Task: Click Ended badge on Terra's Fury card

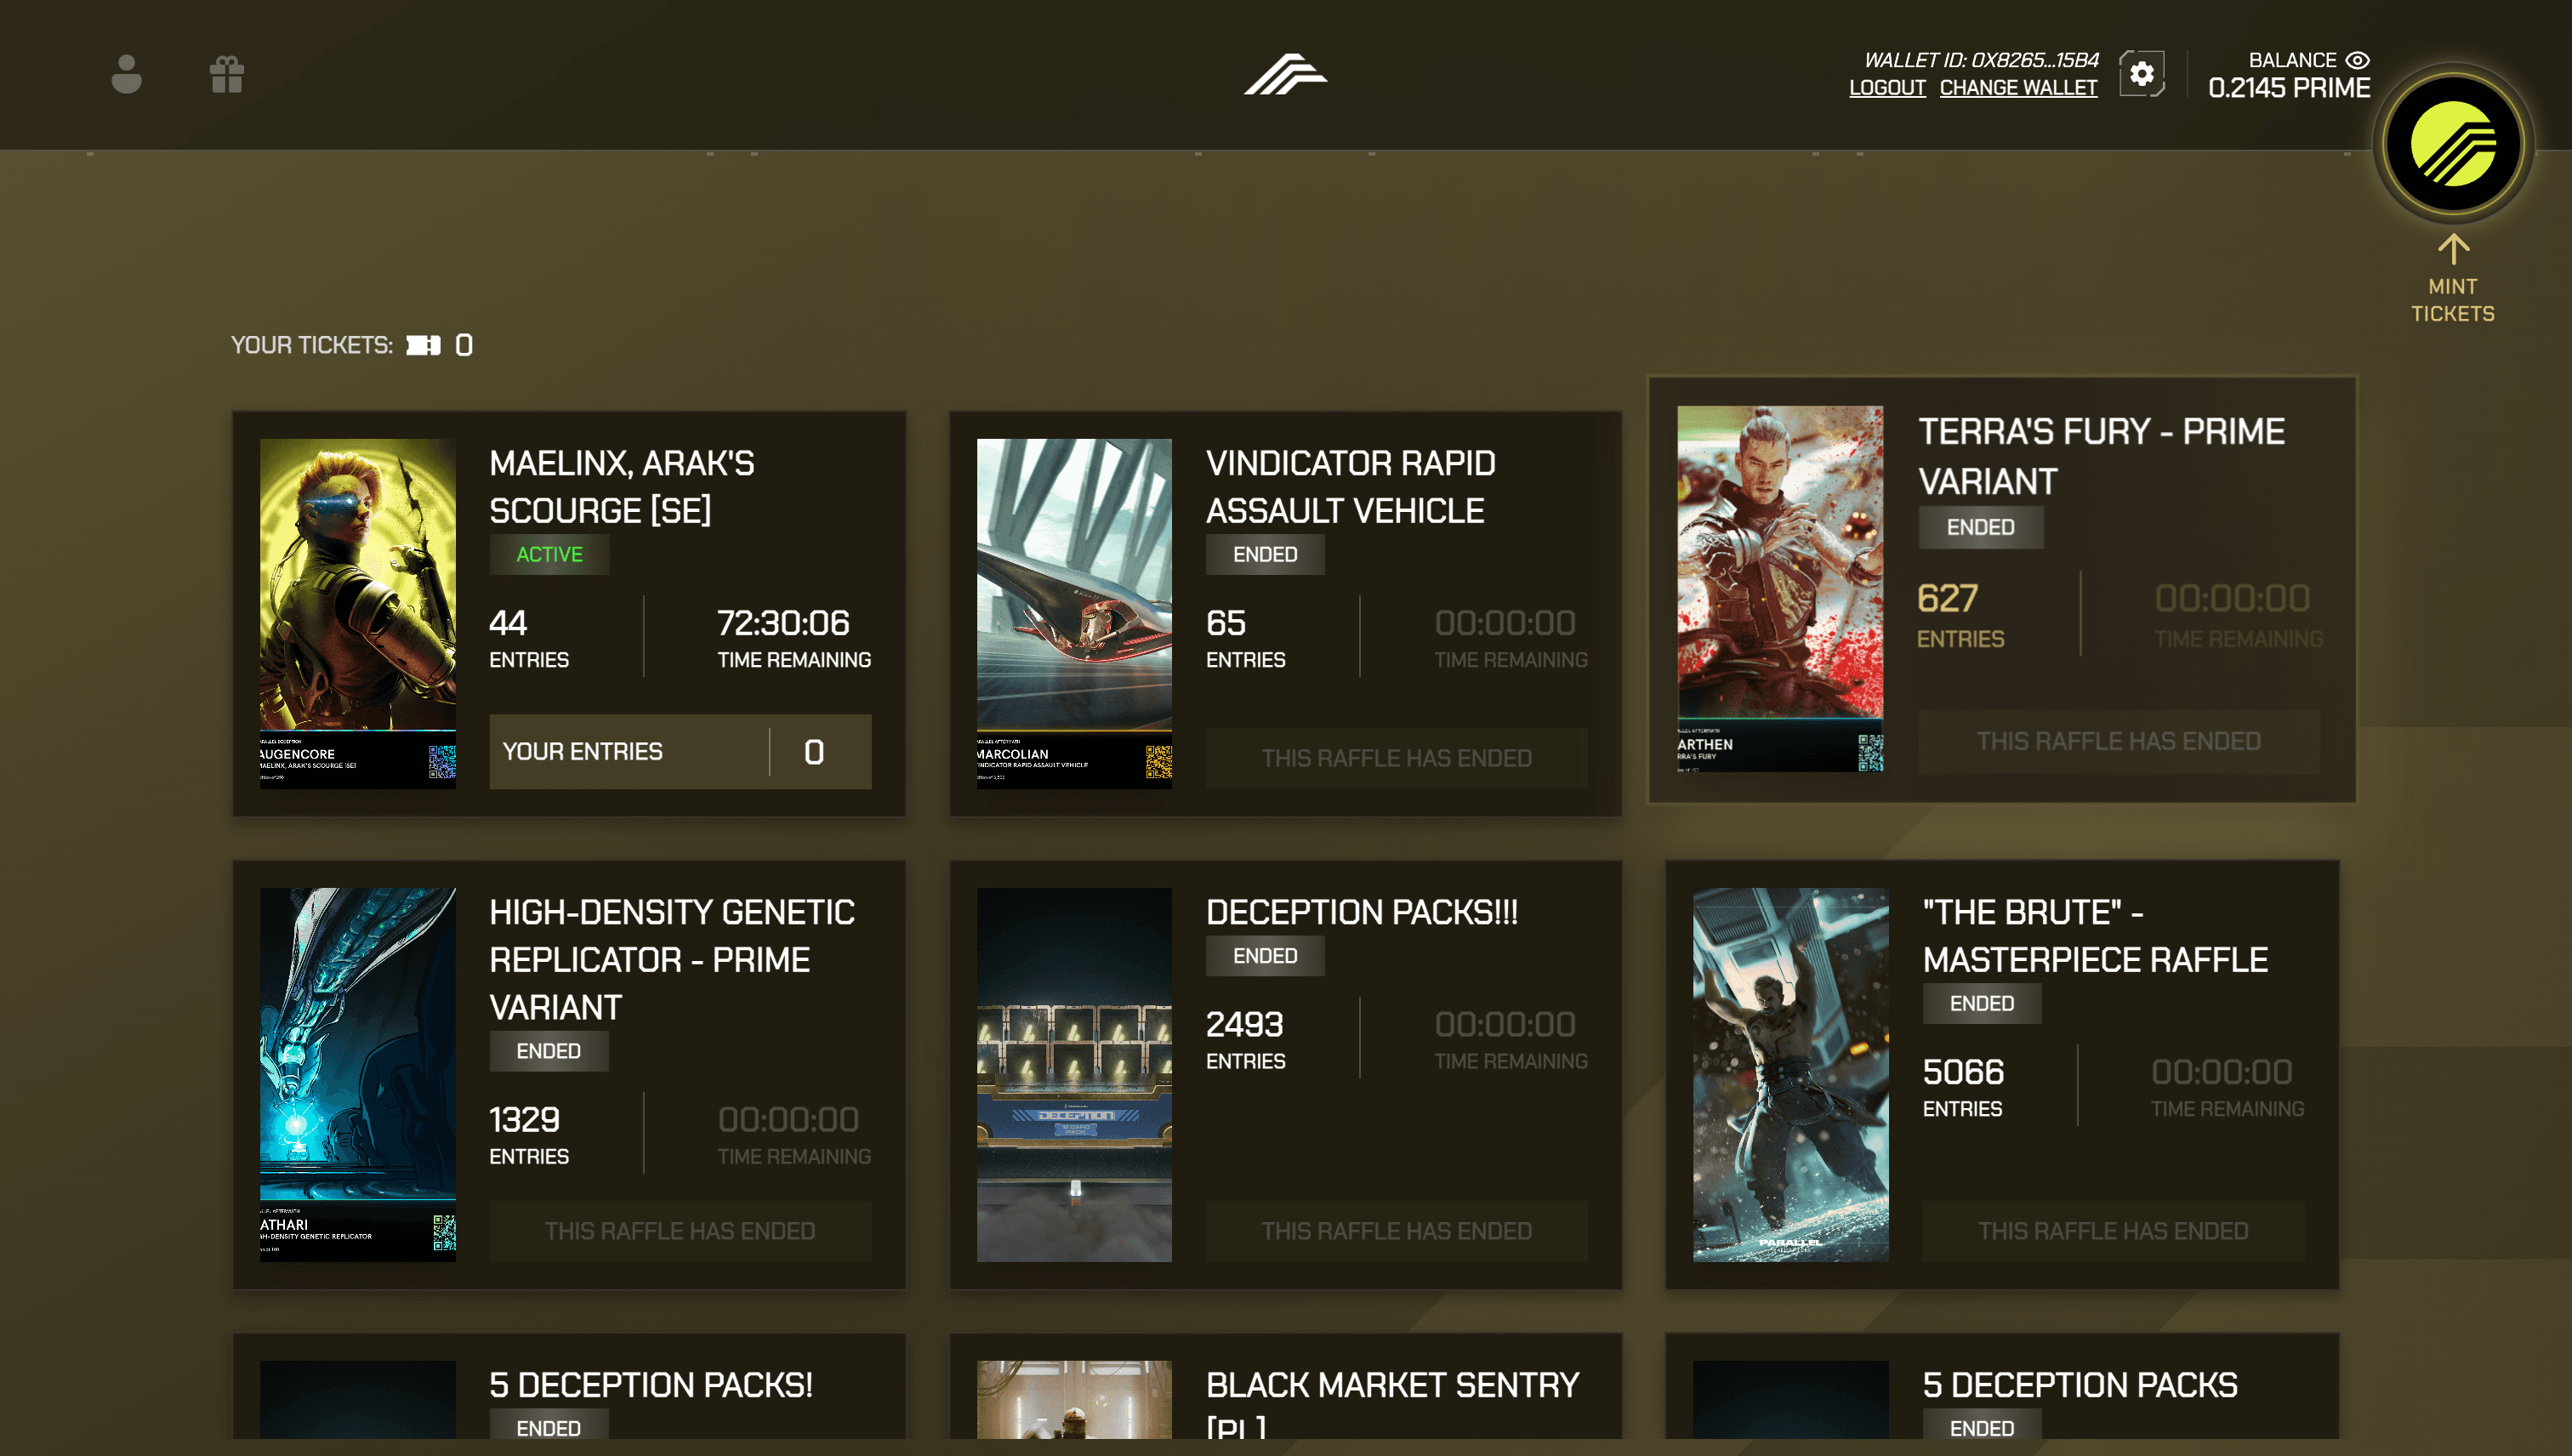Action: click(1980, 527)
